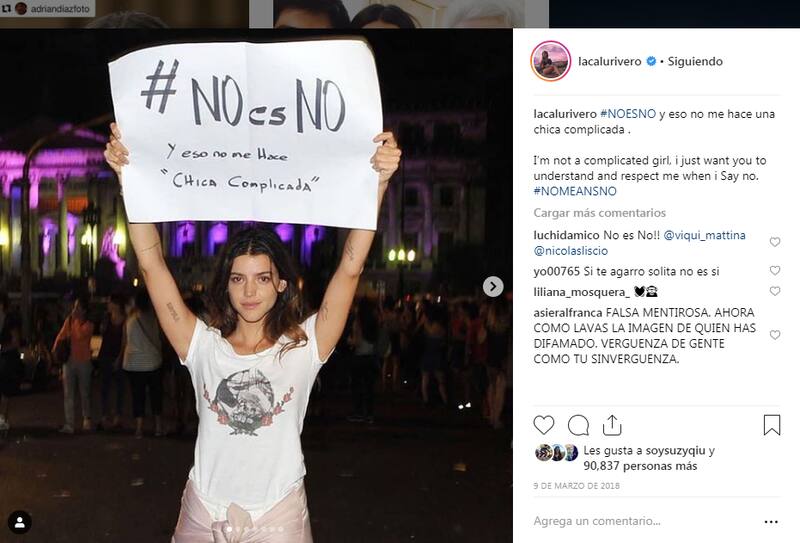Open the #NOESNO hashtag link
This screenshot has height=543, width=800.
628,114
